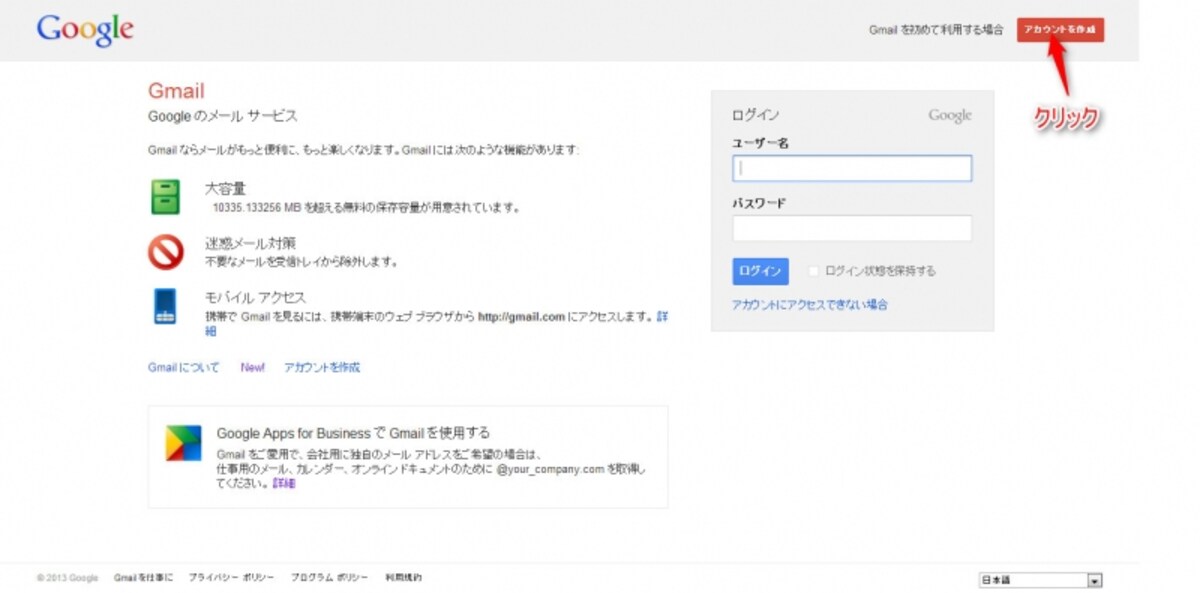1200x593 pixels.
Task: Click the blue ログイン button
Action: [760, 271]
